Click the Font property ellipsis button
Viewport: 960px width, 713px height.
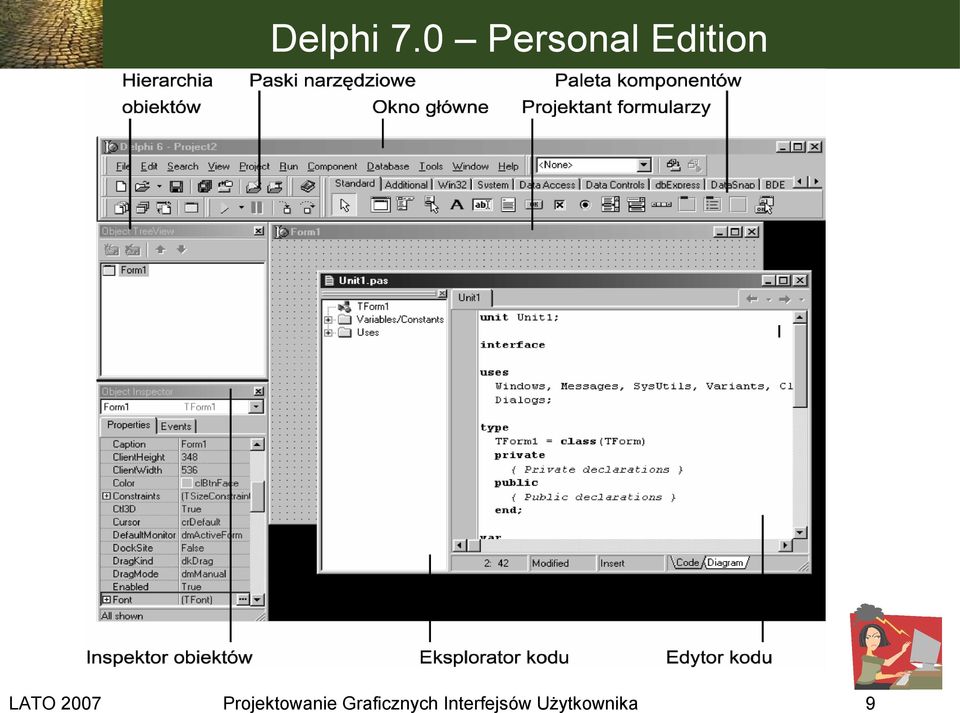point(243,599)
